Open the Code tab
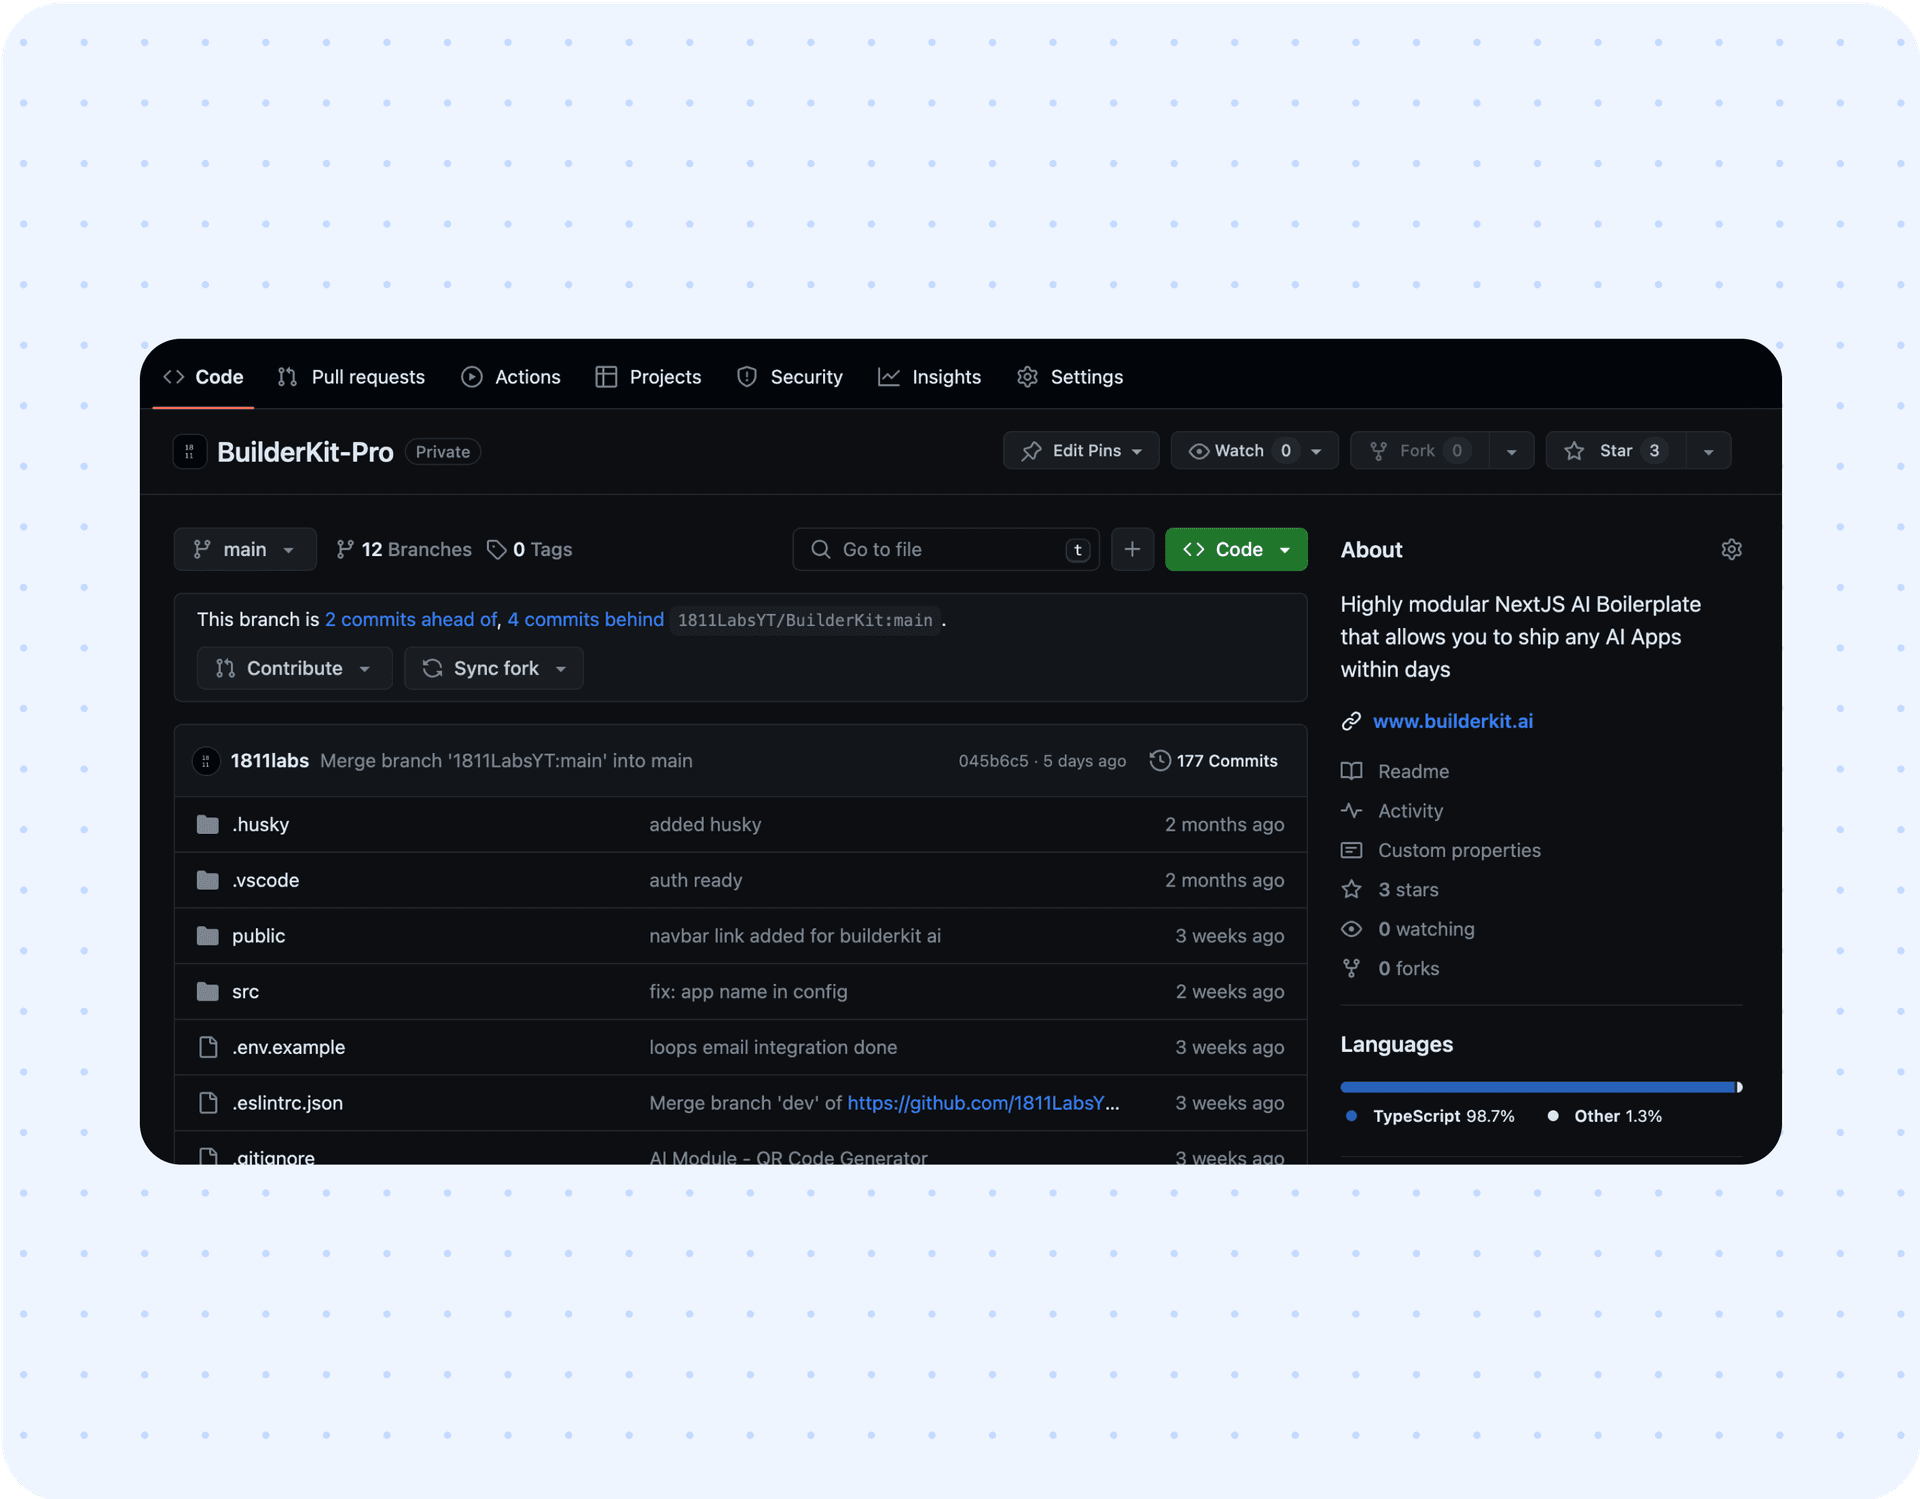This screenshot has height=1499, width=1920. 203,377
